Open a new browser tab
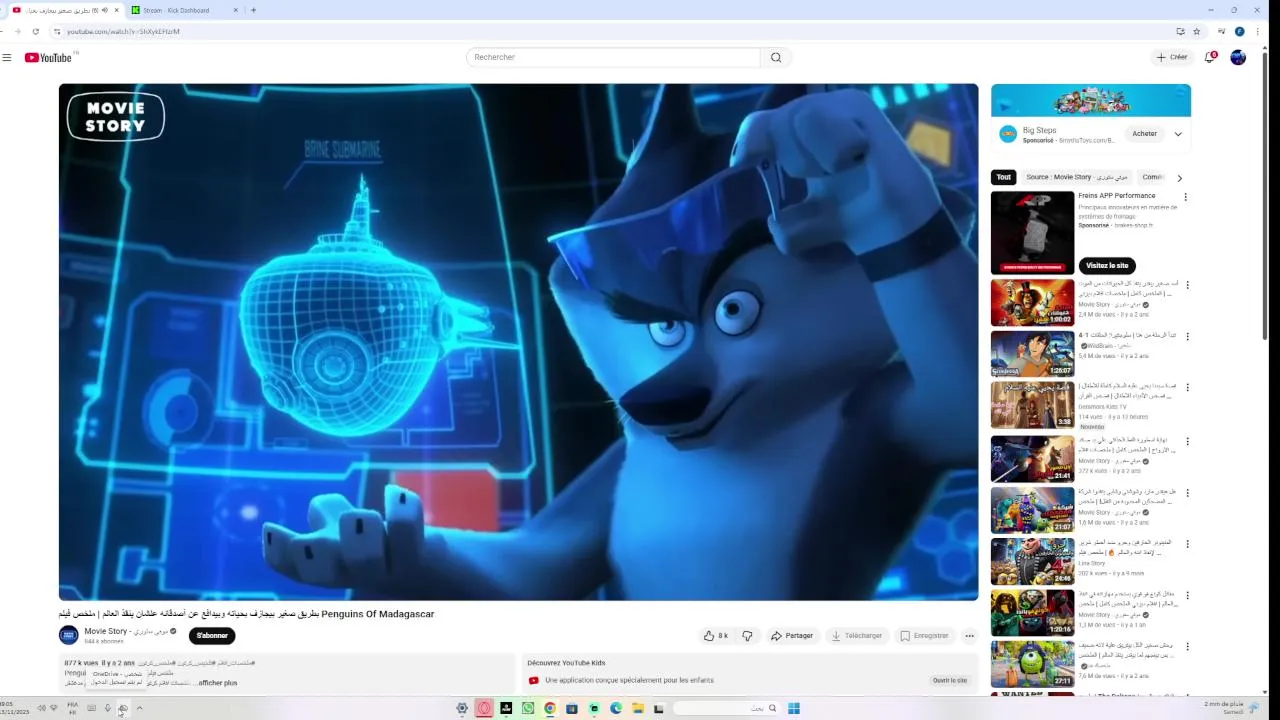Screen dimensions: 1280x720 [253, 10]
